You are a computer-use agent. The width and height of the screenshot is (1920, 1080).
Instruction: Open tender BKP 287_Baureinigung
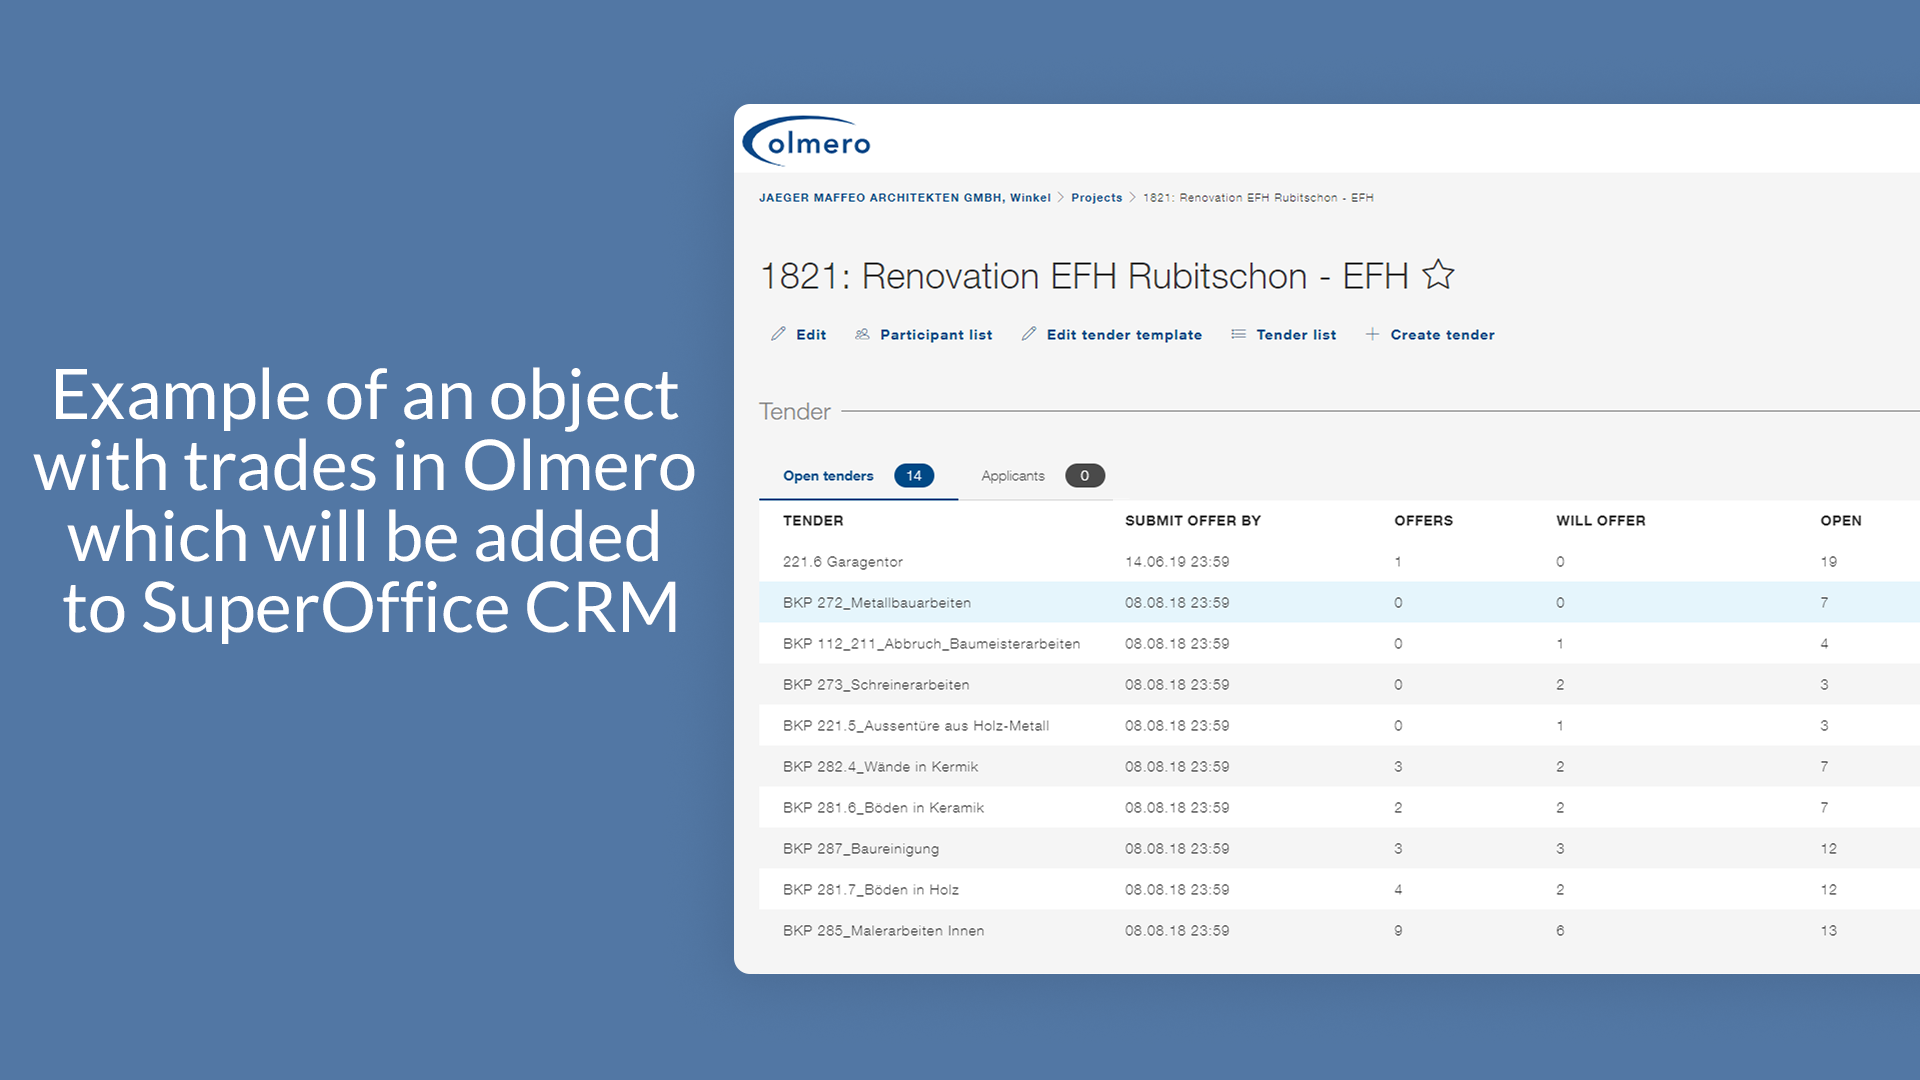coord(861,849)
